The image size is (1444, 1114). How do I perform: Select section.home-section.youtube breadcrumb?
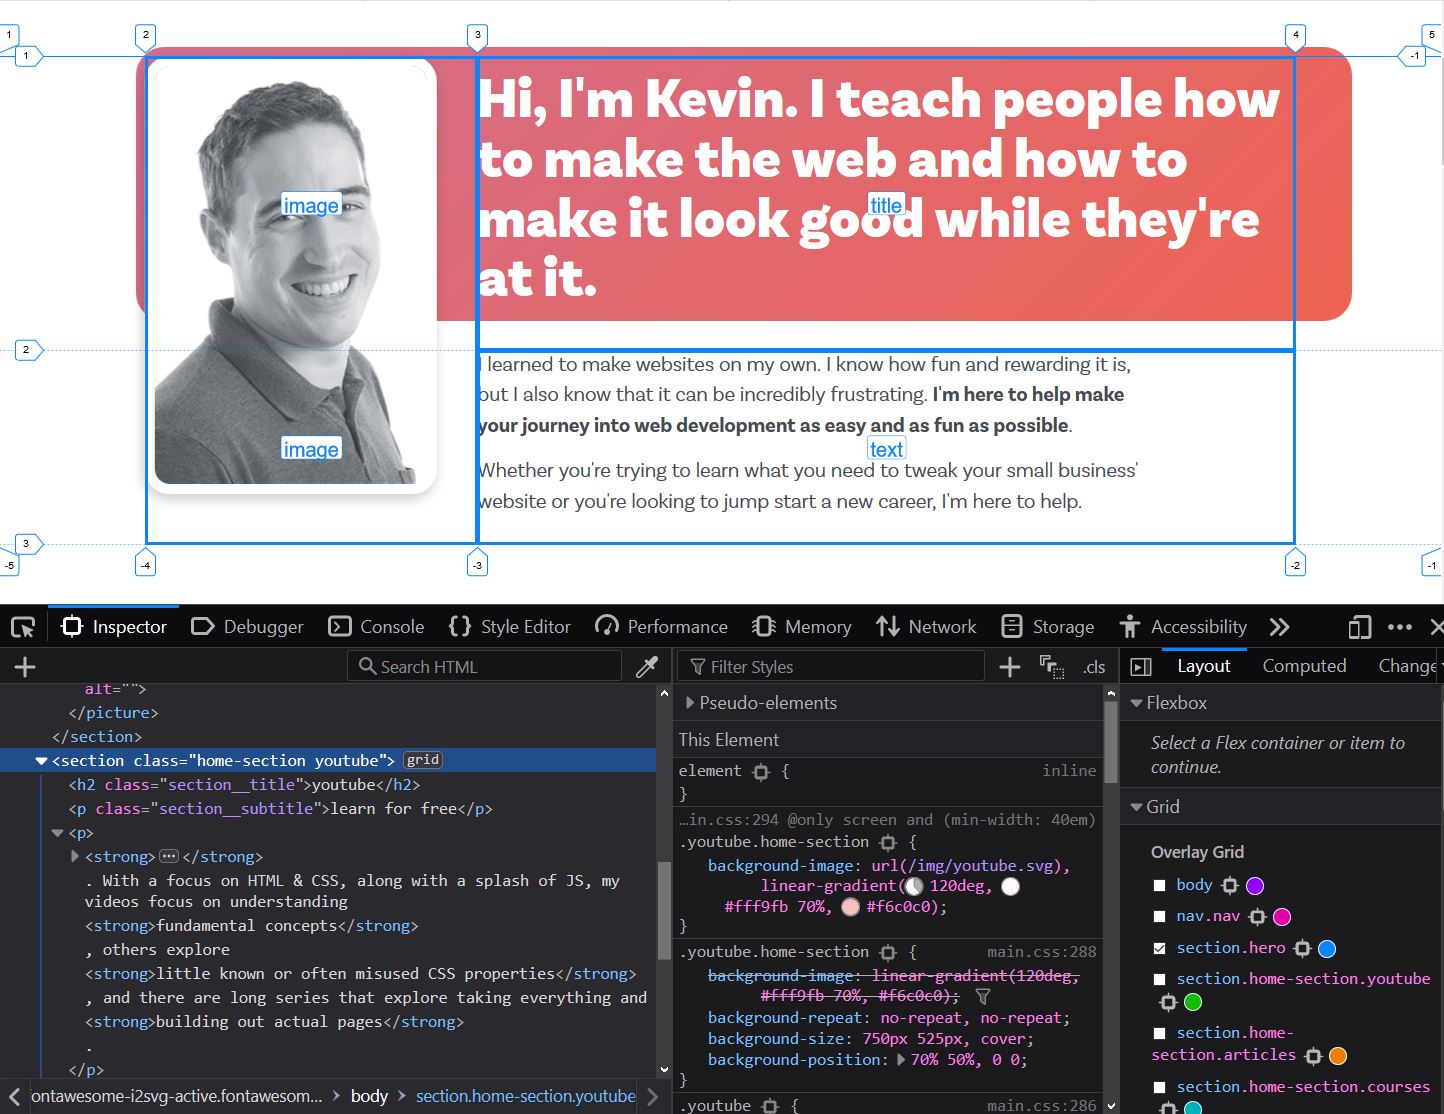[x=525, y=1096]
